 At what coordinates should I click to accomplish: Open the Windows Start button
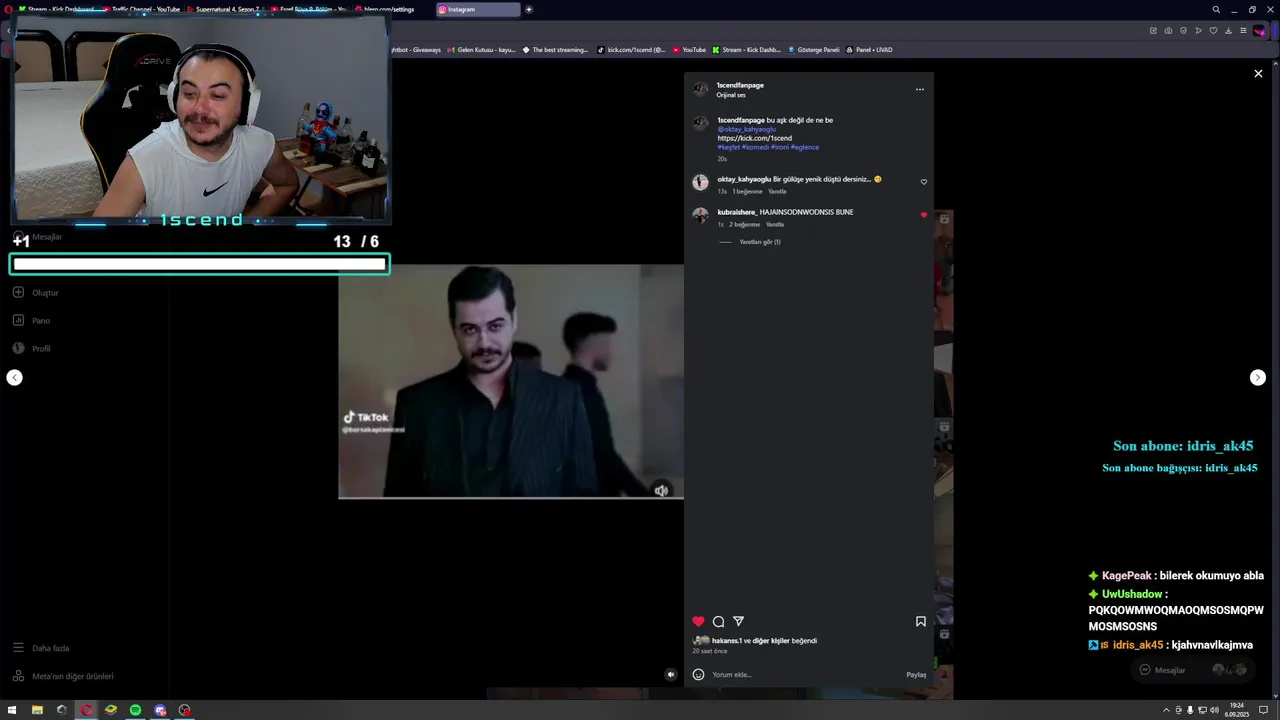(12, 710)
